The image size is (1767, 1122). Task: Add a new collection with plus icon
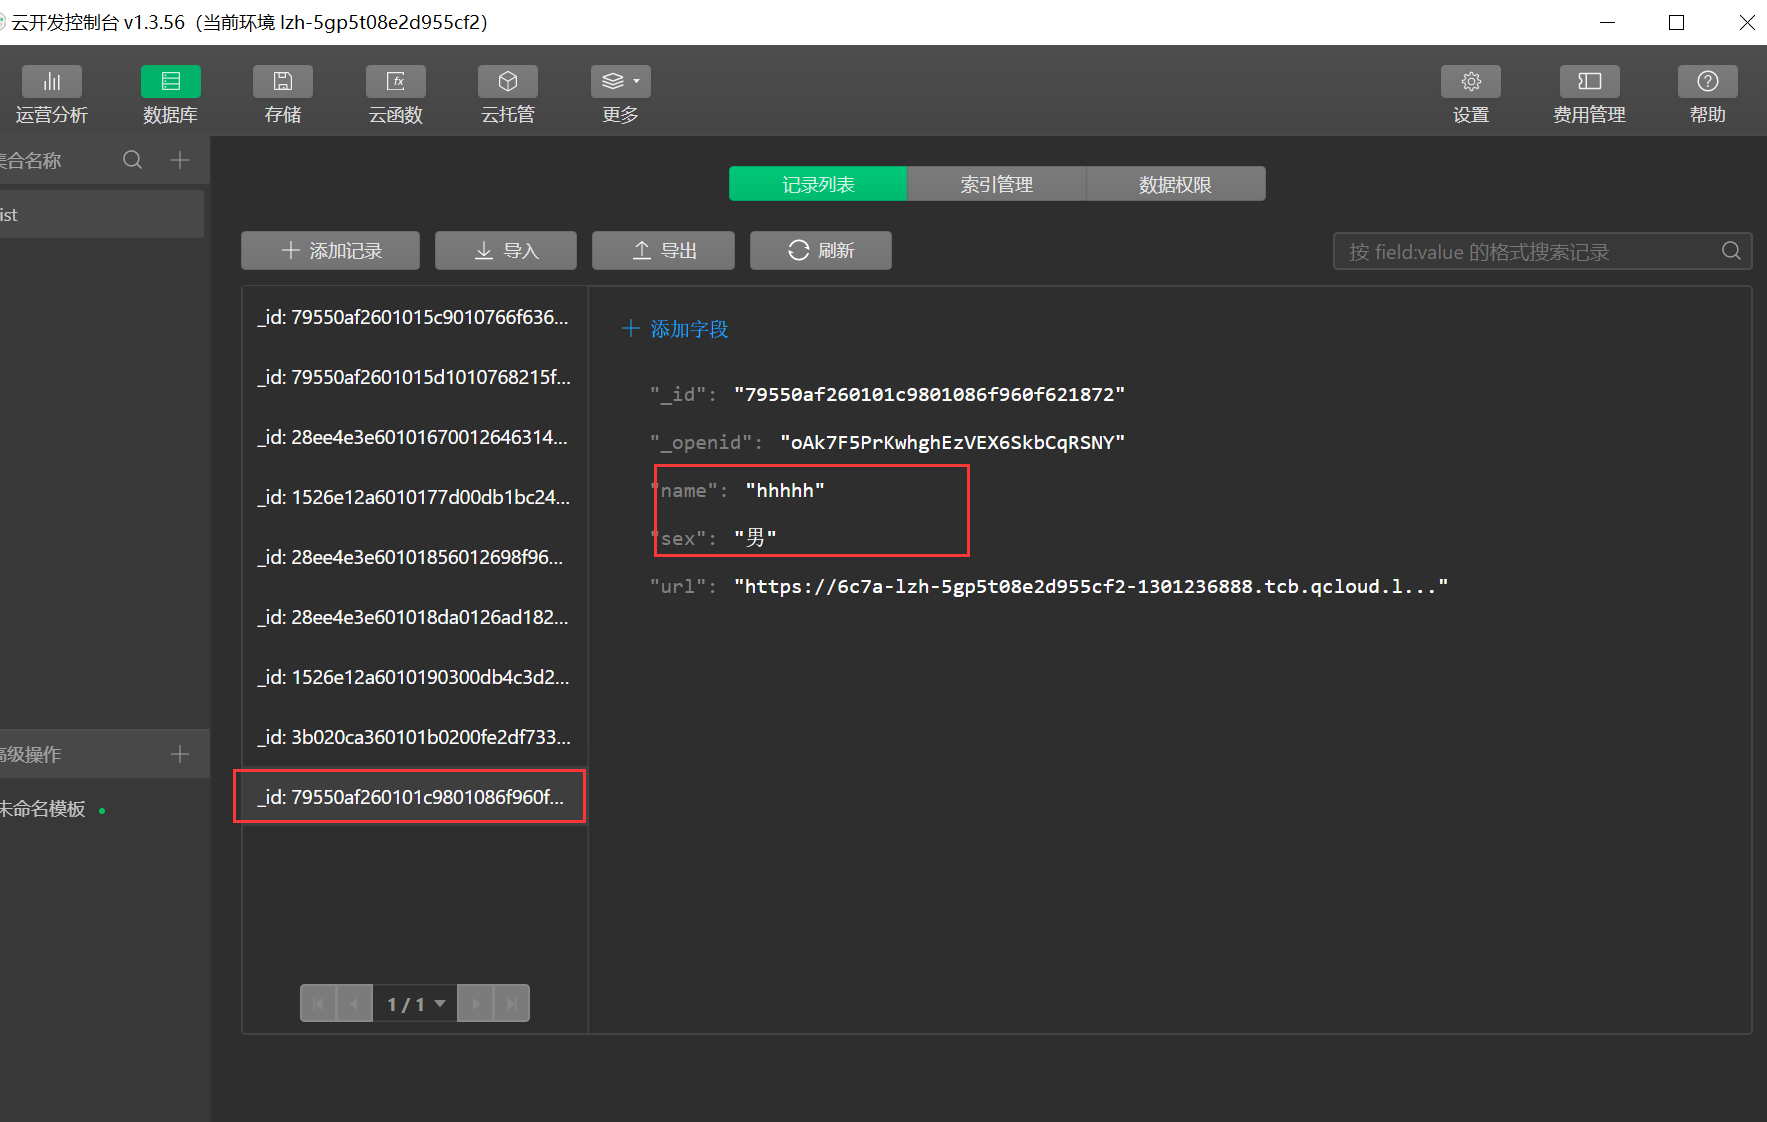click(x=180, y=160)
